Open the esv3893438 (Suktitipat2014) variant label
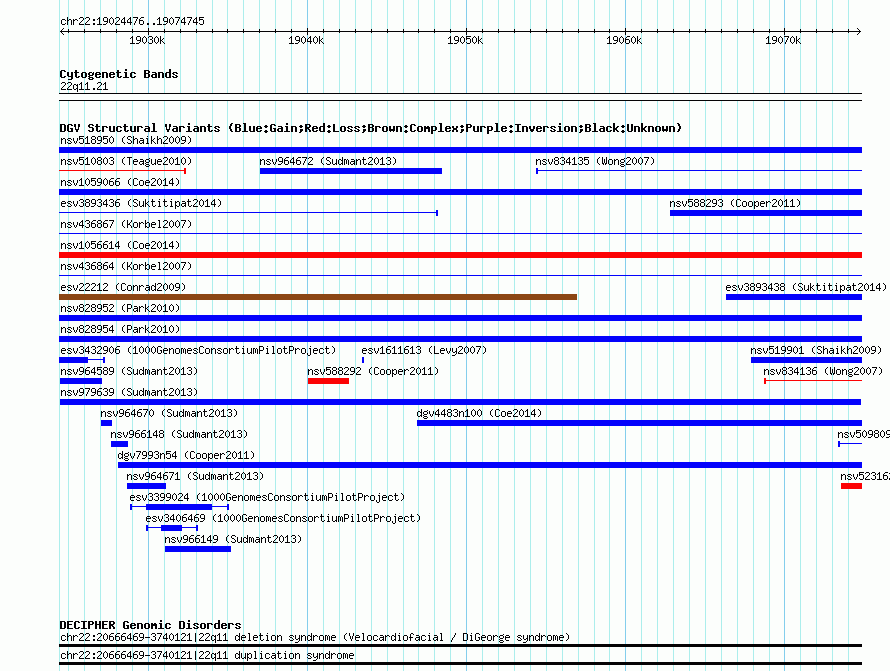 pyautogui.click(x=806, y=287)
